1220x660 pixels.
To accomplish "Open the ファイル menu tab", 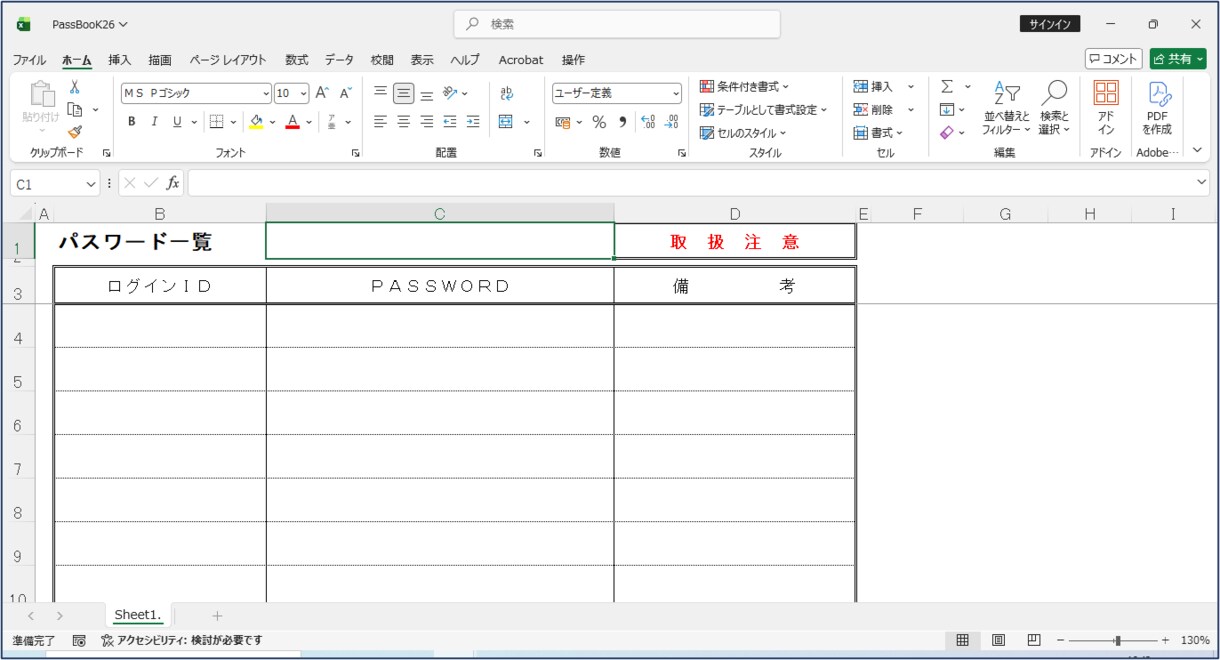I will point(29,60).
